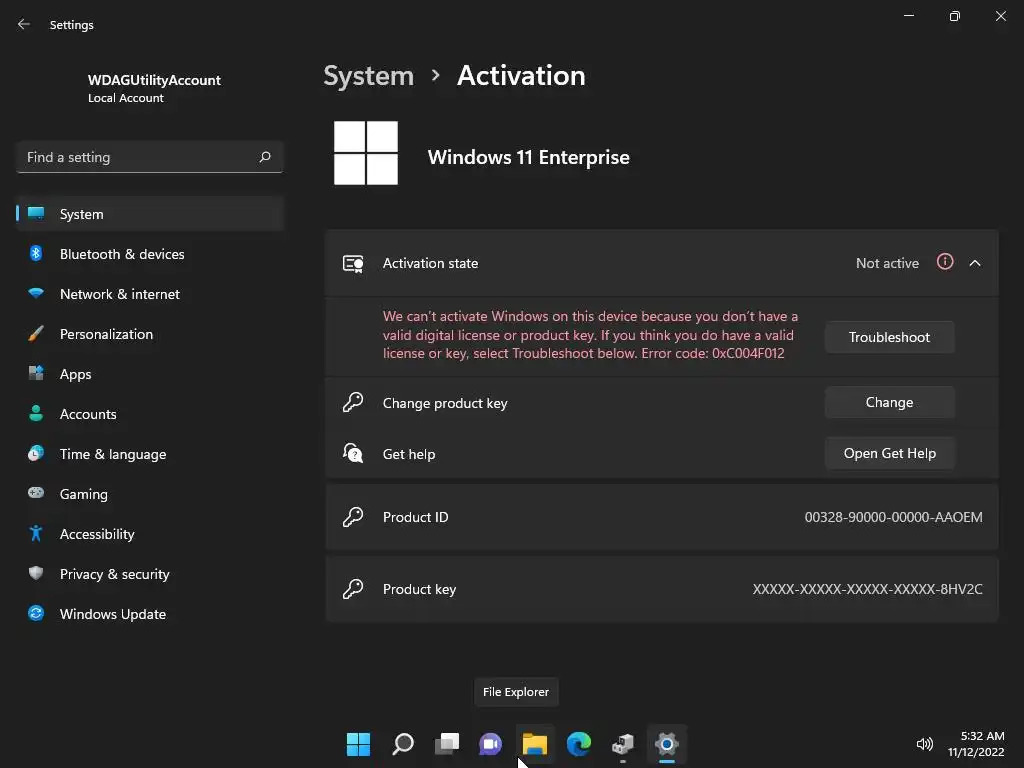The height and width of the screenshot is (768, 1024).
Task: Open Bluetooth & devices settings
Action: [150, 253]
